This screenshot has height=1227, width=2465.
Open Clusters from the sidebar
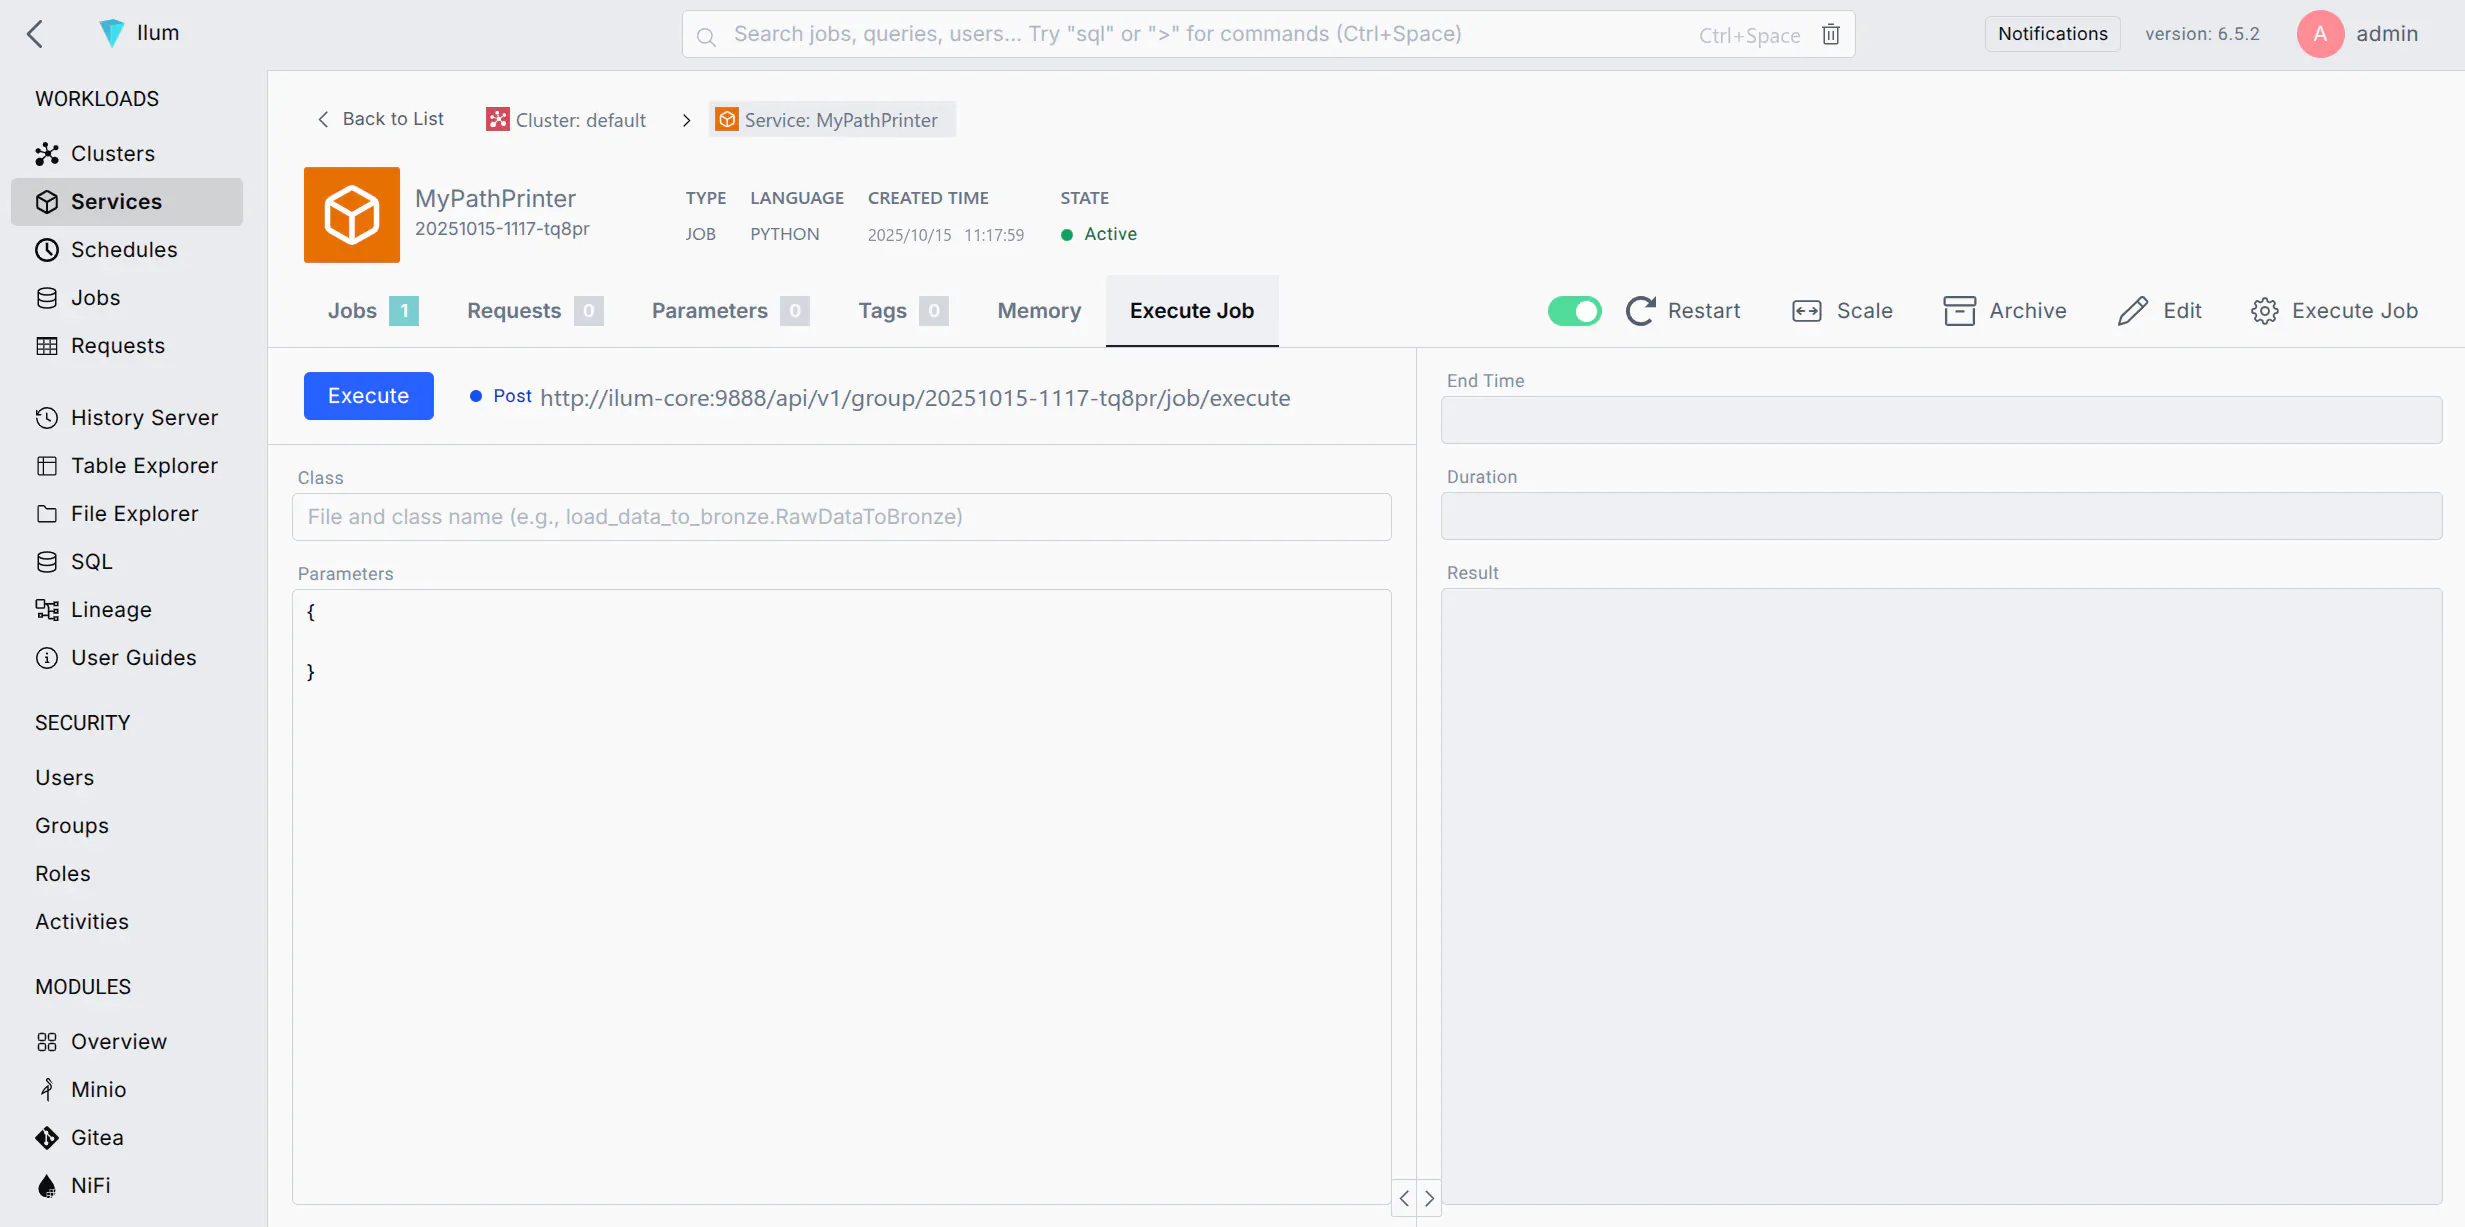click(x=112, y=154)
